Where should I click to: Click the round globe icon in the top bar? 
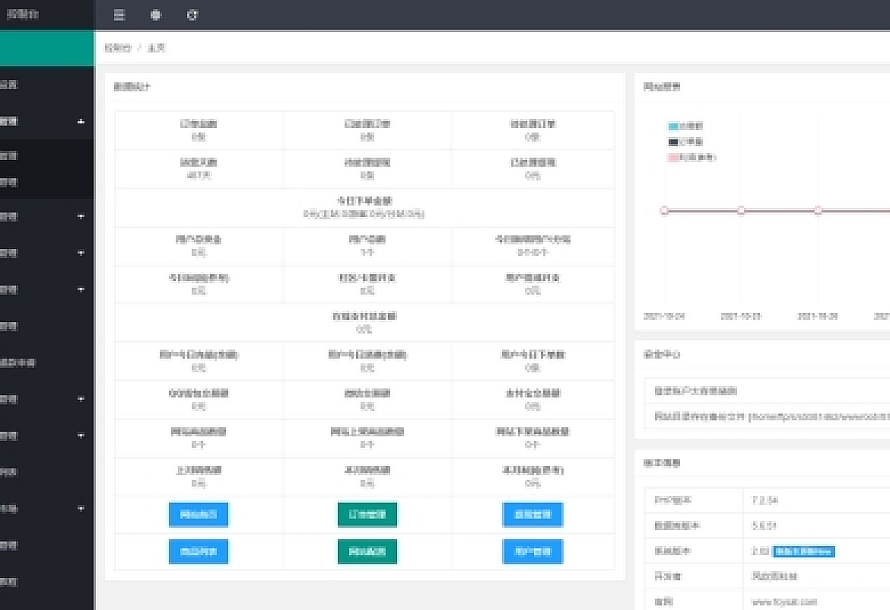pos(156,15)
